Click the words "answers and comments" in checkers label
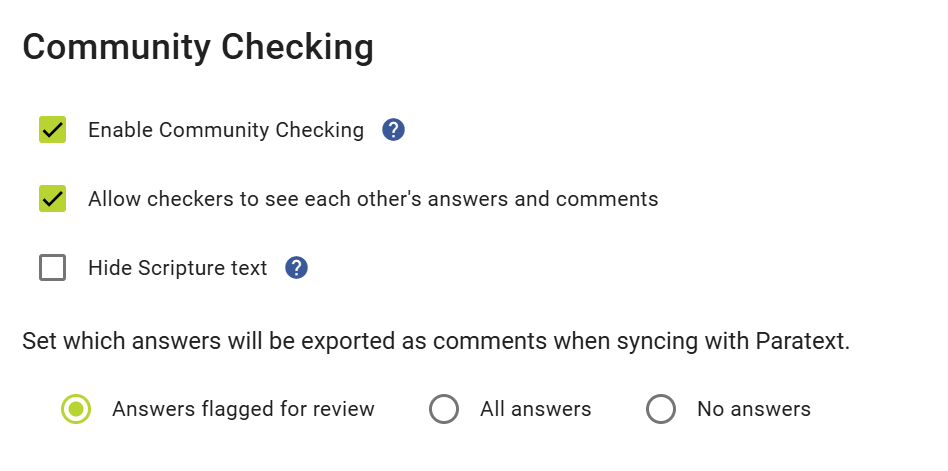 click(543, 199)
